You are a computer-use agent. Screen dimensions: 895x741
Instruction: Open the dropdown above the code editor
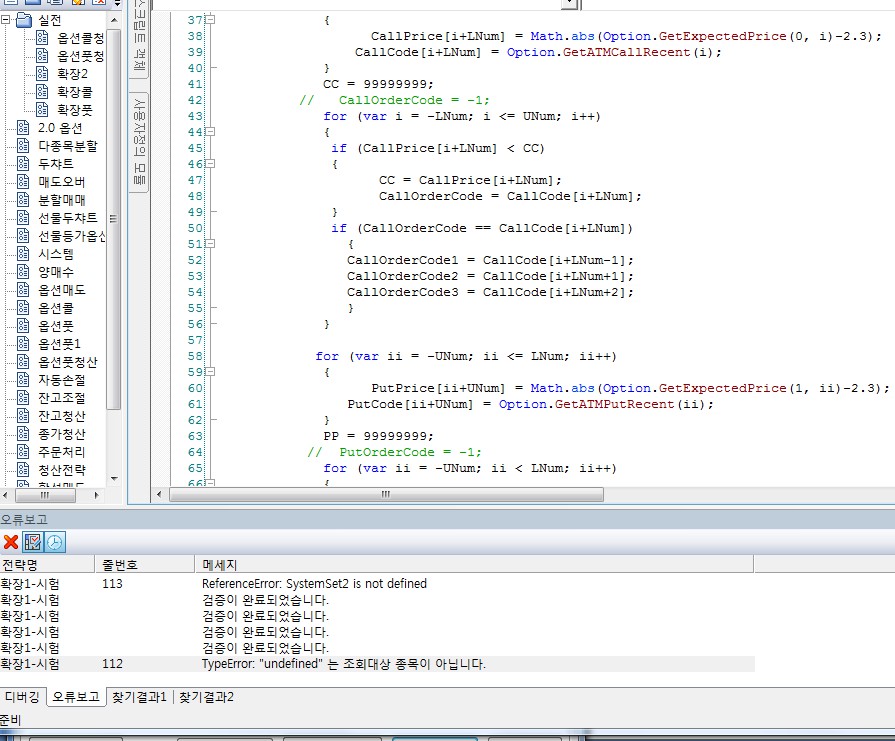pos(571,4)
